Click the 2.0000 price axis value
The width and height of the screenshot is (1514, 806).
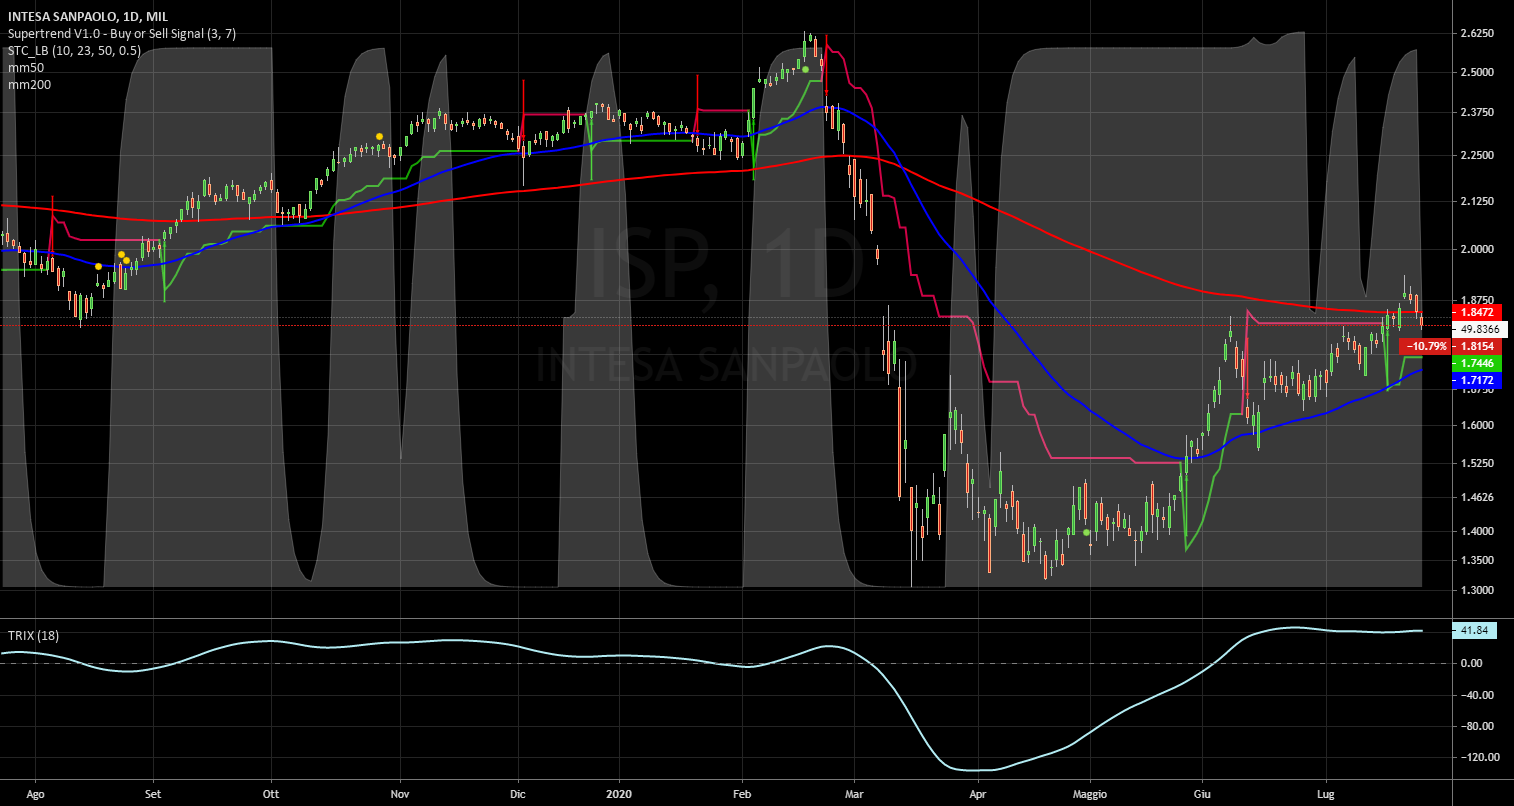[1478, 249]
